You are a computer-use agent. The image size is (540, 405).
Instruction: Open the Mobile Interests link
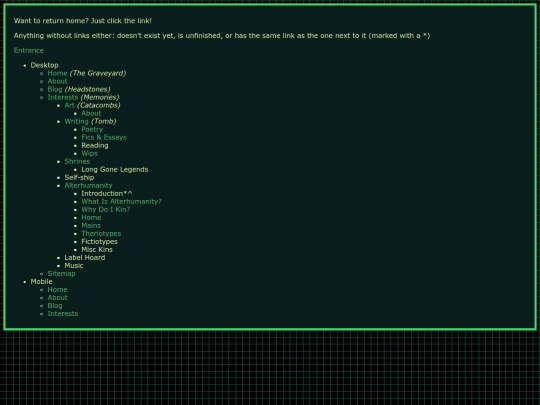click(63, 314)
